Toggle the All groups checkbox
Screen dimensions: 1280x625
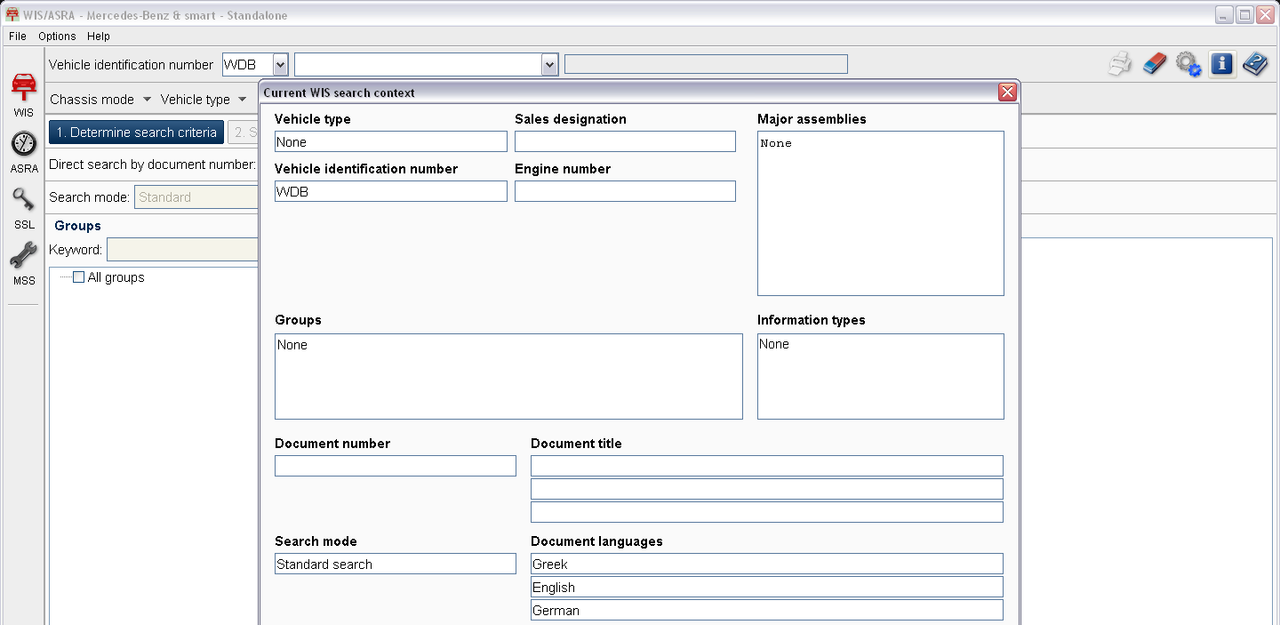79,278
